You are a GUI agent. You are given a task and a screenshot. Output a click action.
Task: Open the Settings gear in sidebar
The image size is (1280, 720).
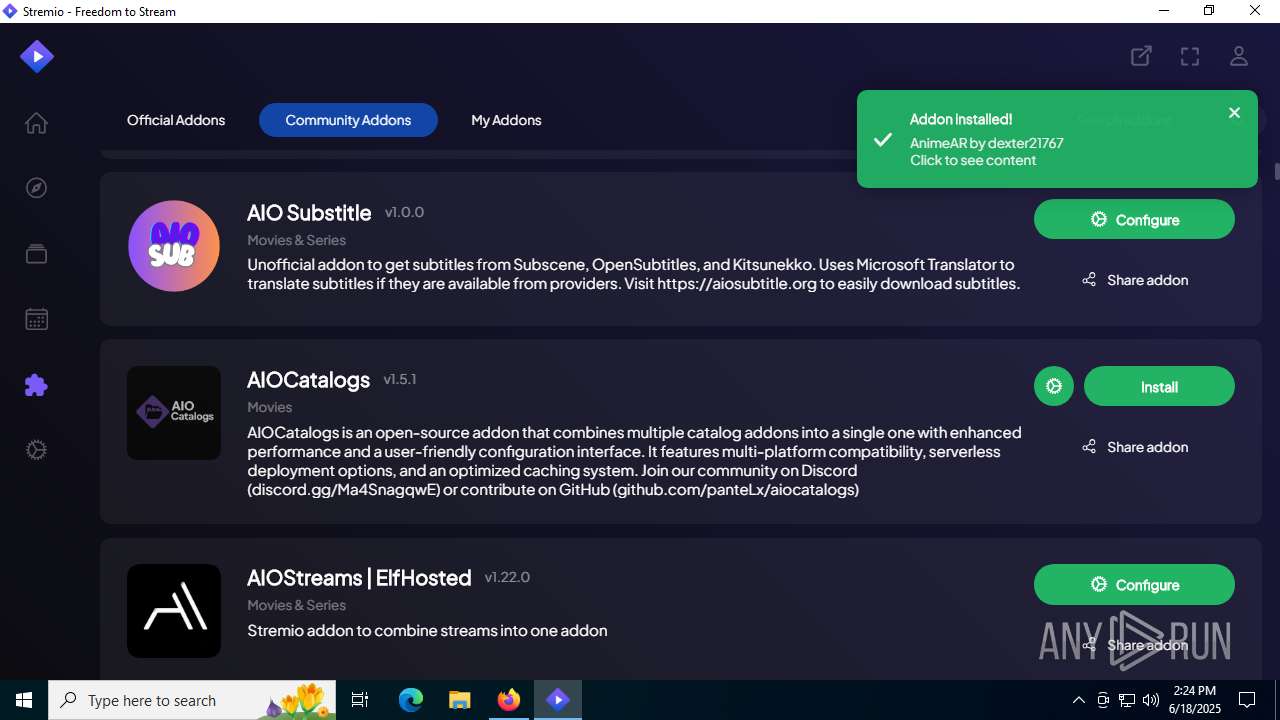(x=36, y=450)
